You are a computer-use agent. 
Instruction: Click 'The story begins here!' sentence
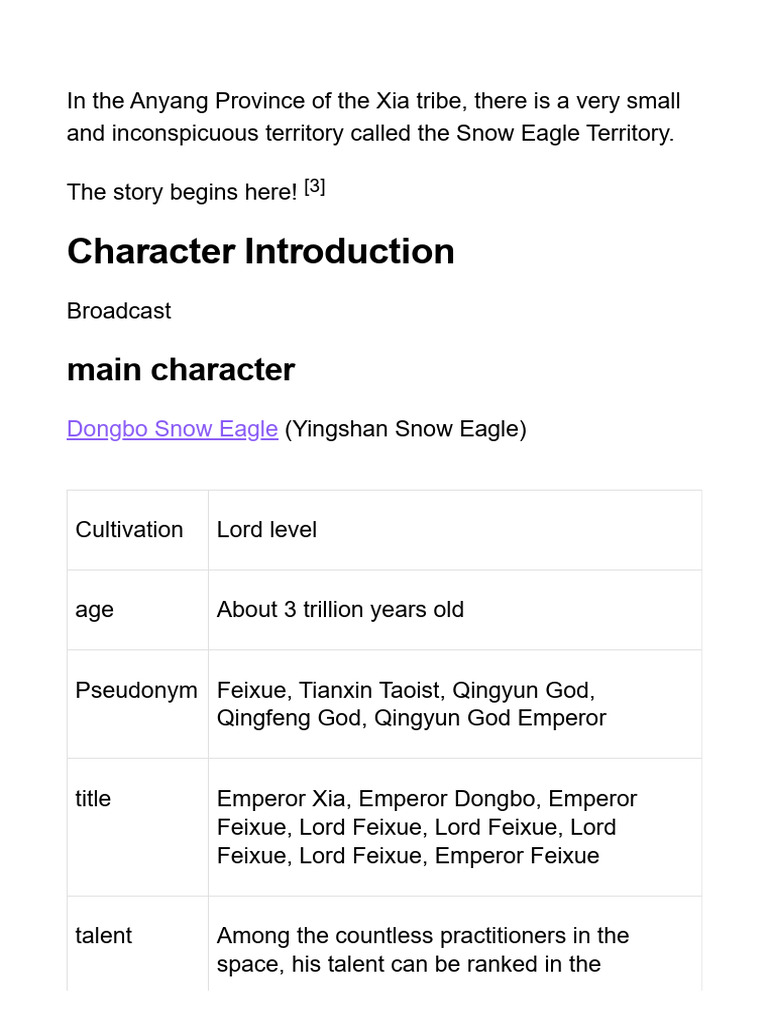[x=182, y=192]
